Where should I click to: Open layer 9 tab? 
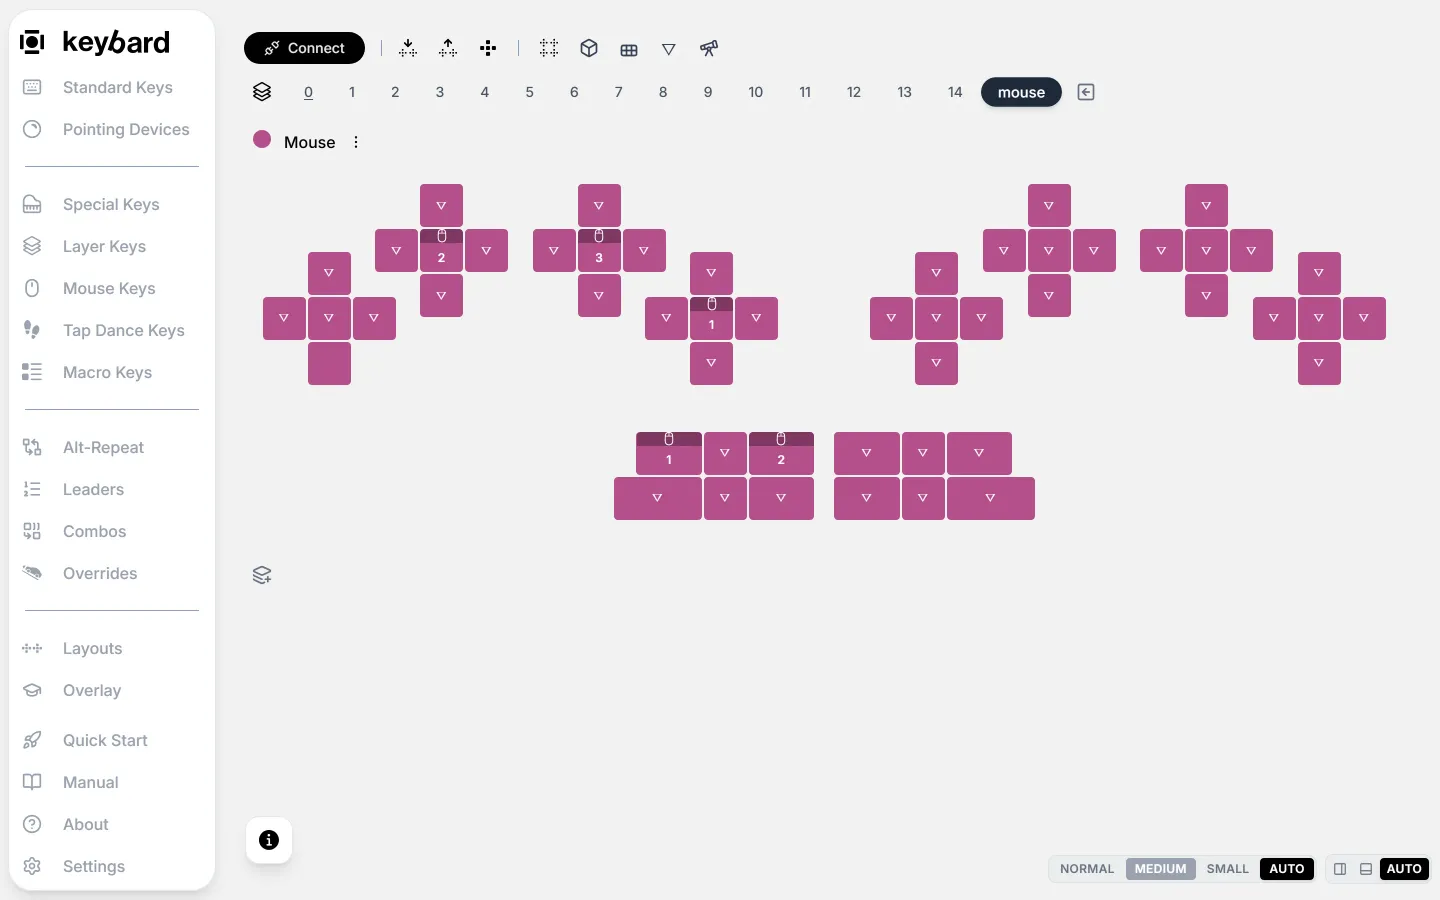click(708, 92)
